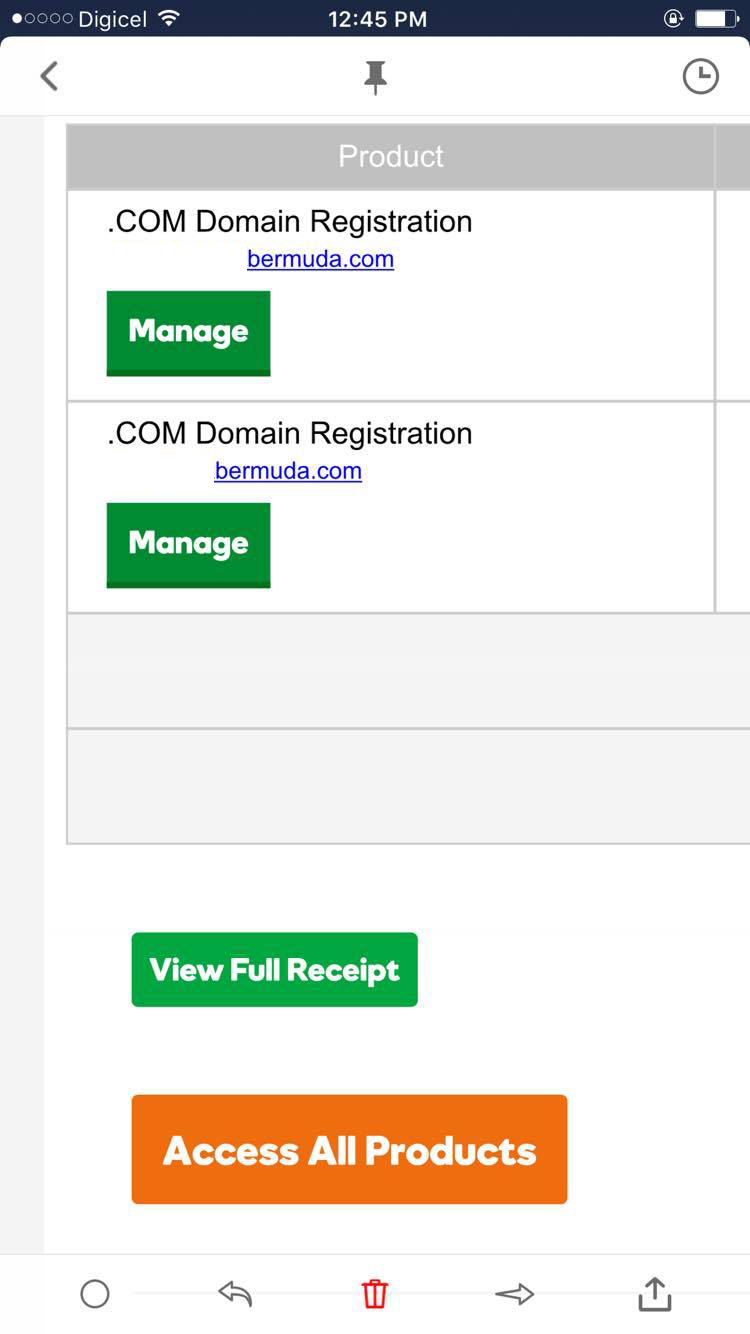Click View Full Receipt button
This screenshot has height=1334, width=750.
click(x=274, y=969)
